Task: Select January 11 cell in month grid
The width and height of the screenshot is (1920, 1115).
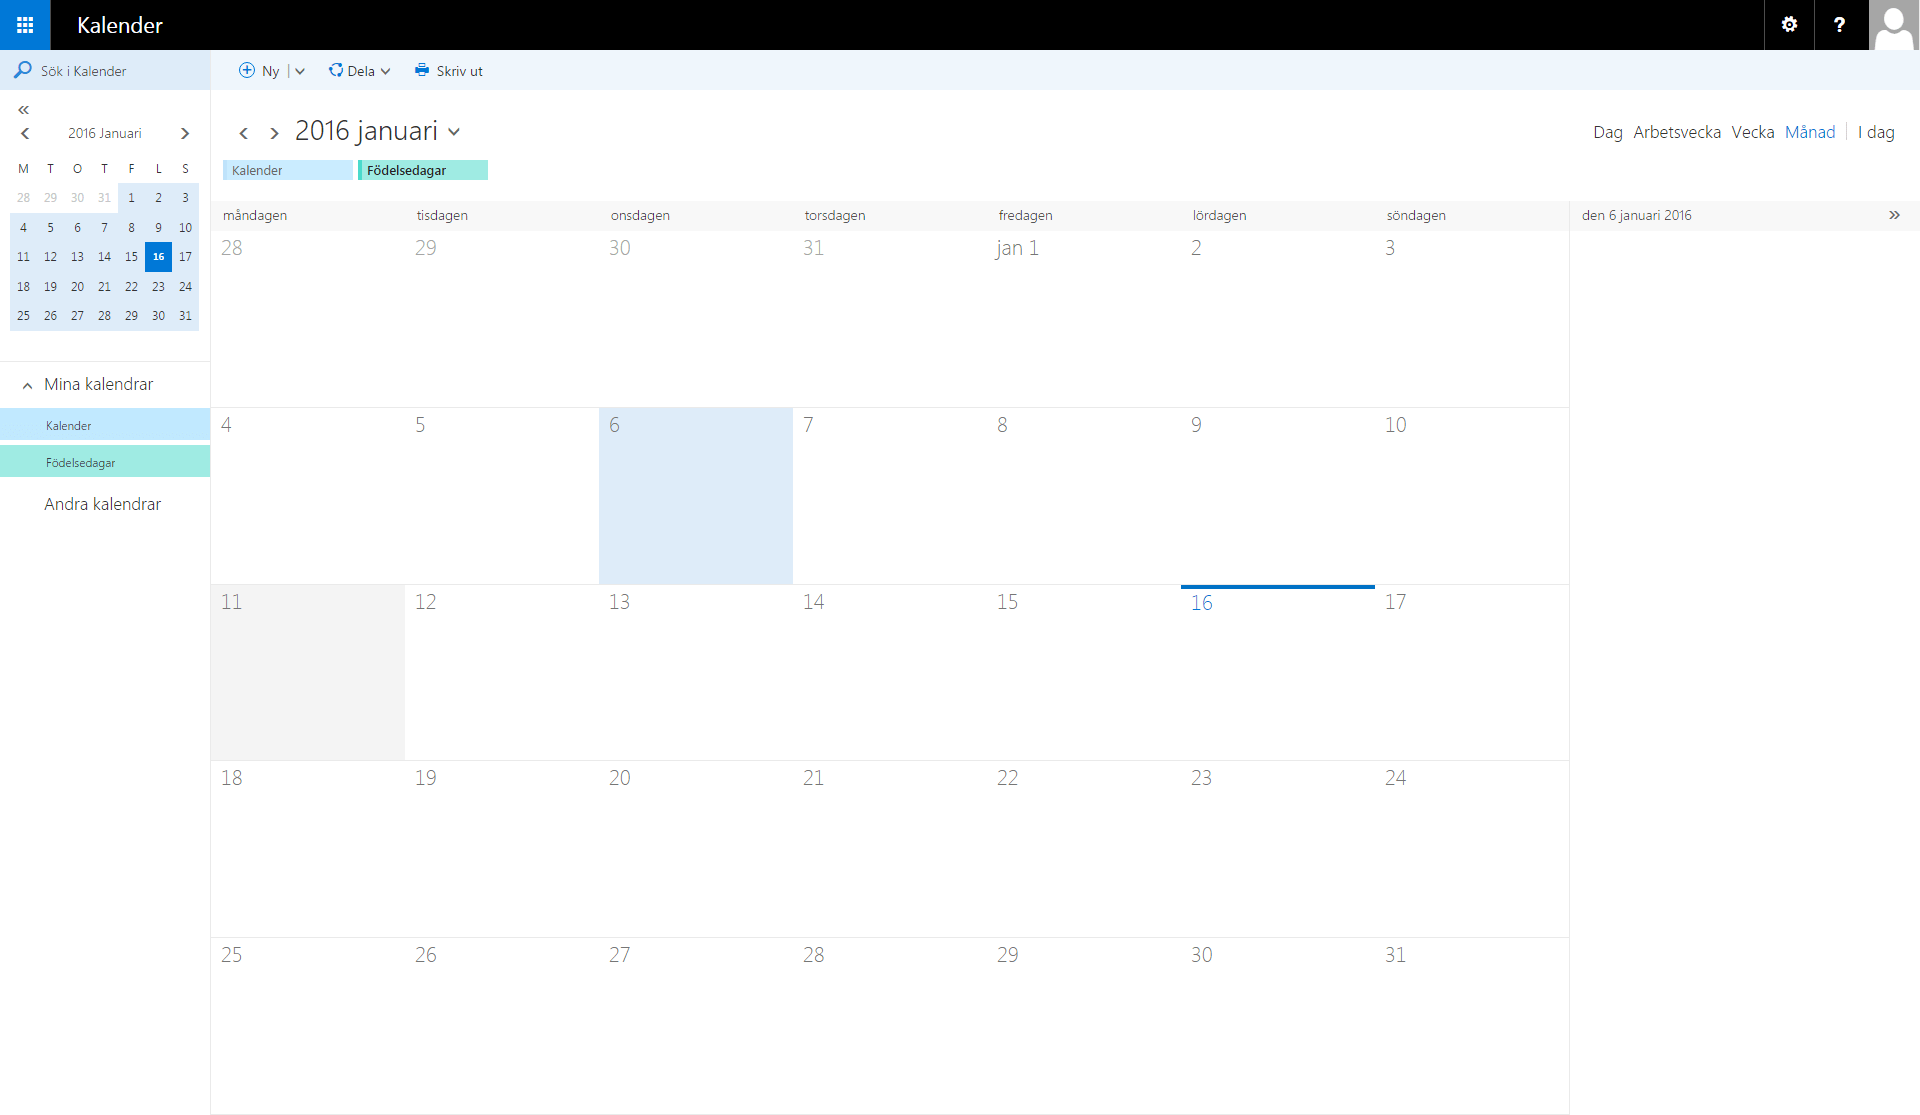Action: (x=308, y=672)
